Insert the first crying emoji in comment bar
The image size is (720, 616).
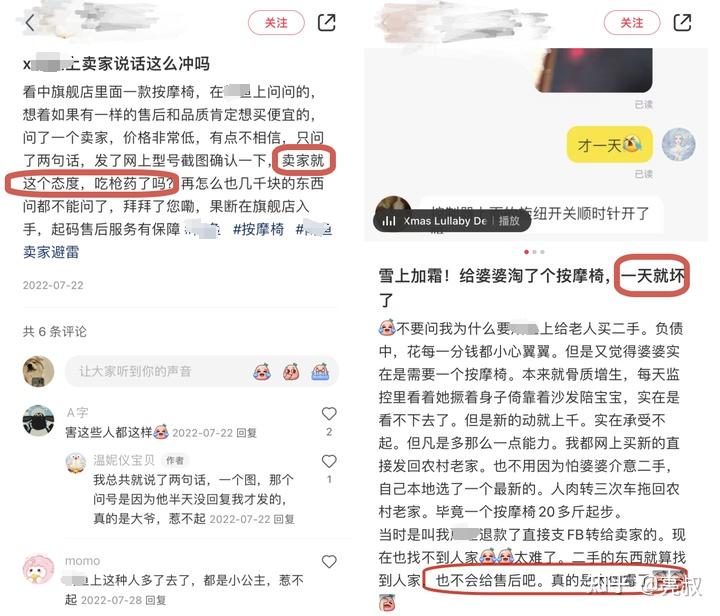(262, 372)
